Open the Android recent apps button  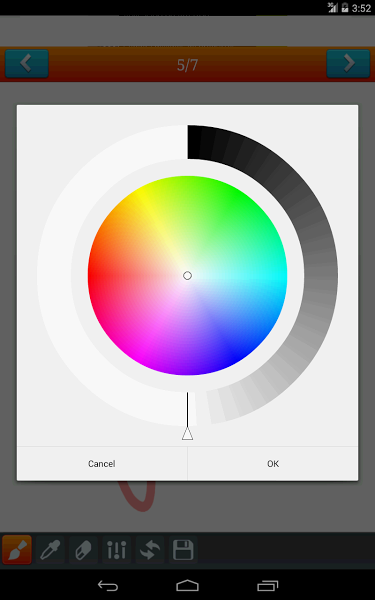pyautogui.click(x=267, y=585)
